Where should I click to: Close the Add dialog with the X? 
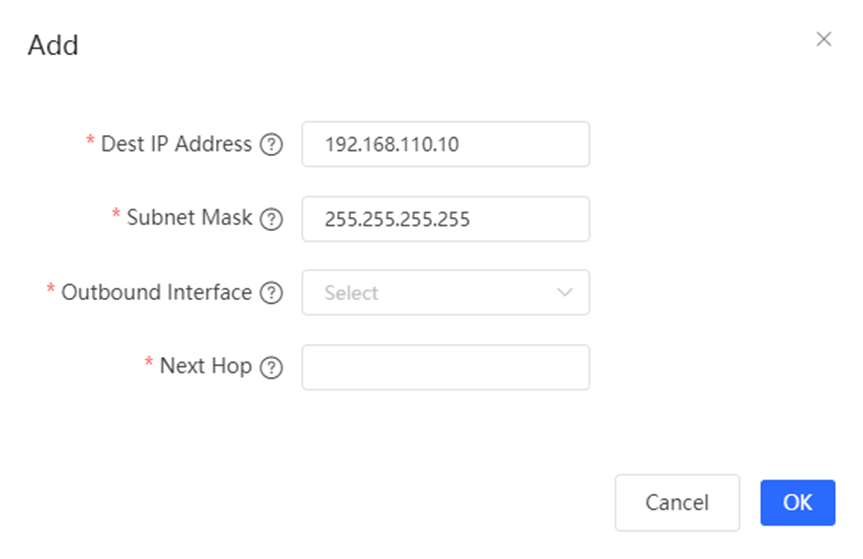coord(823,40)
